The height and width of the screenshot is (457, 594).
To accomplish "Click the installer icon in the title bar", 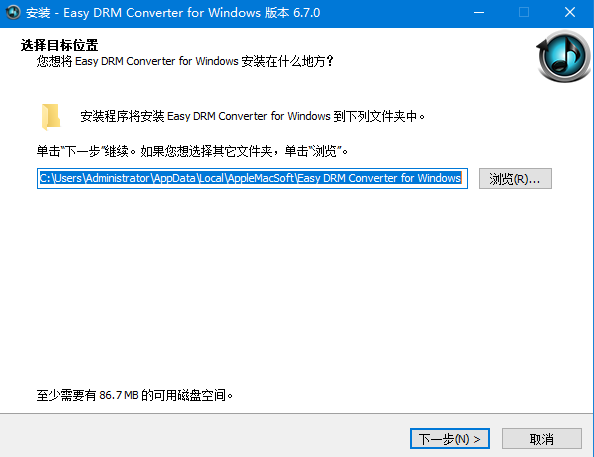I will 14,13.
